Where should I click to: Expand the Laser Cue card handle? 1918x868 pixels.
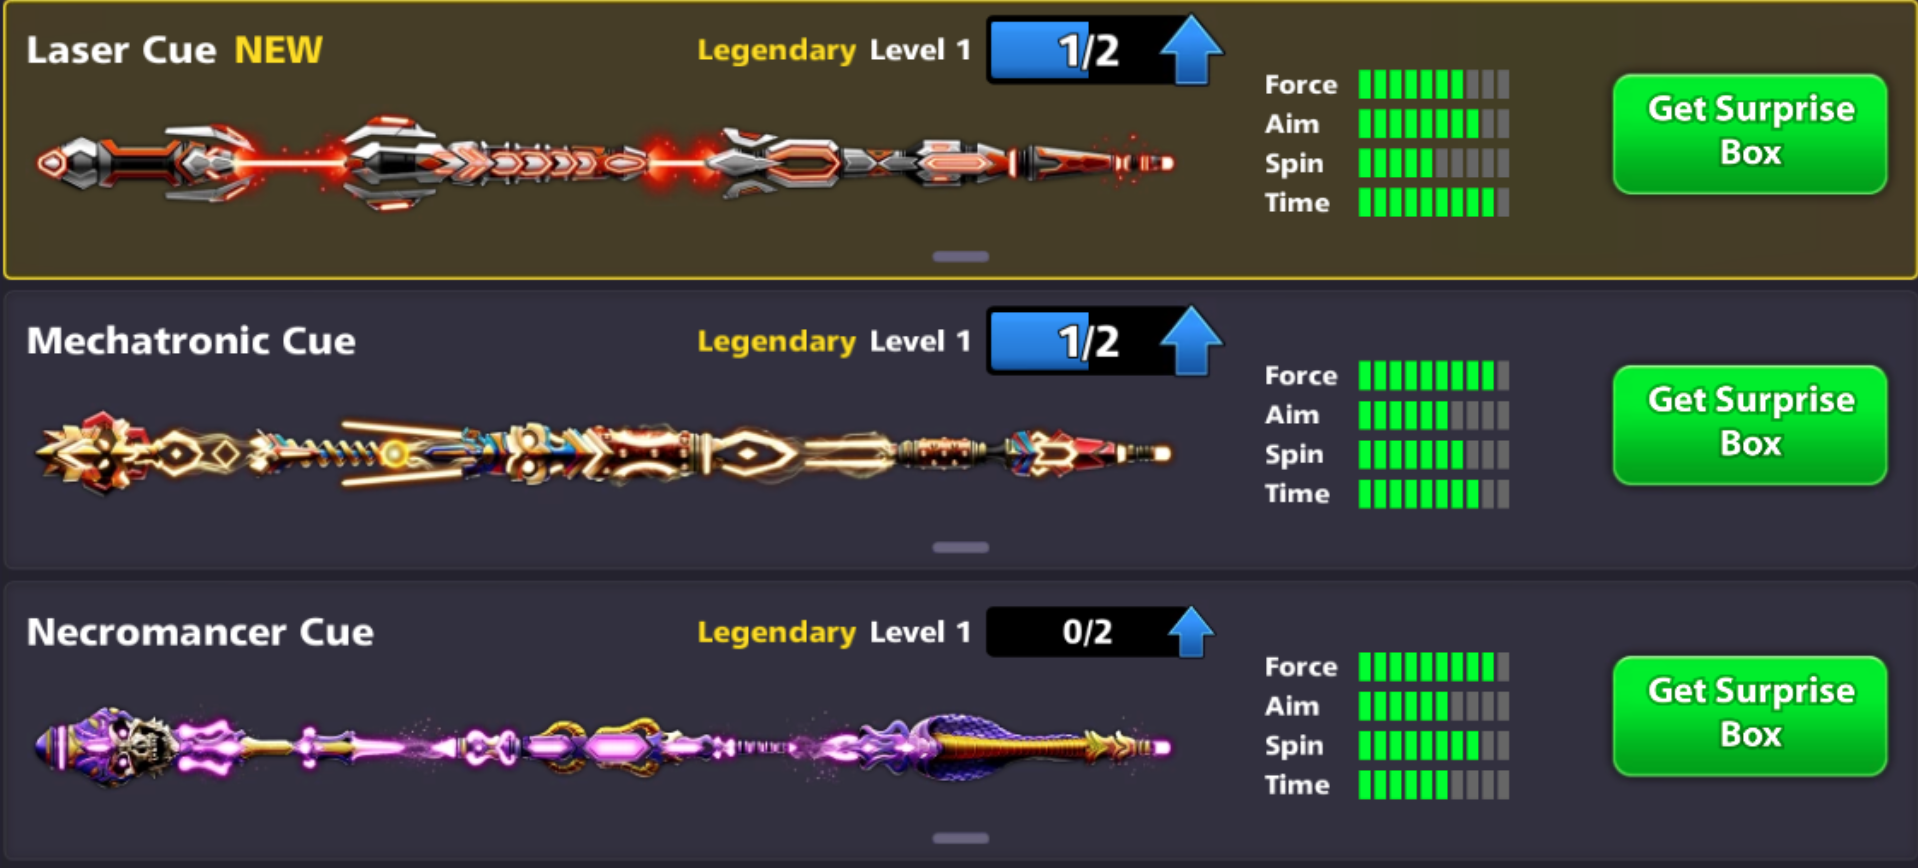(x=960, y=257)
